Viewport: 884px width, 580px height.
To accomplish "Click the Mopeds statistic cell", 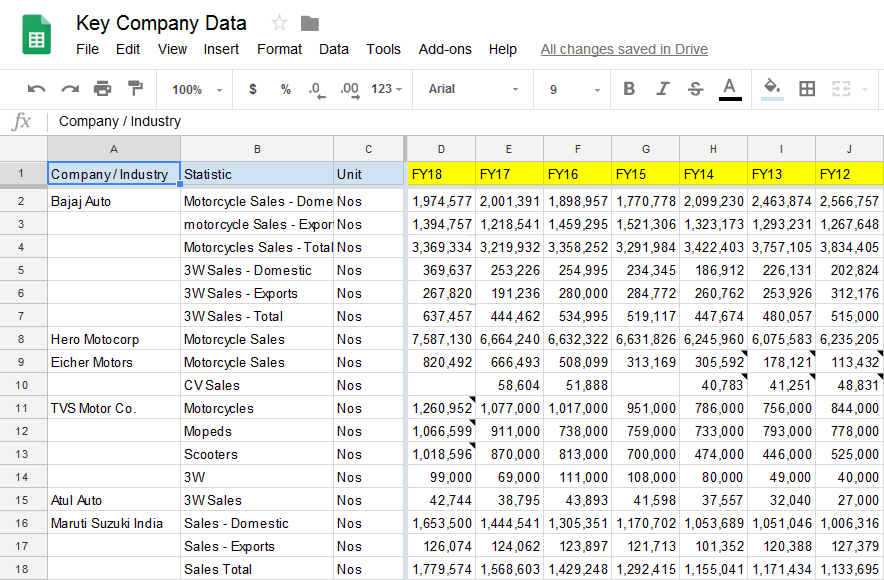I will [257, 431].
